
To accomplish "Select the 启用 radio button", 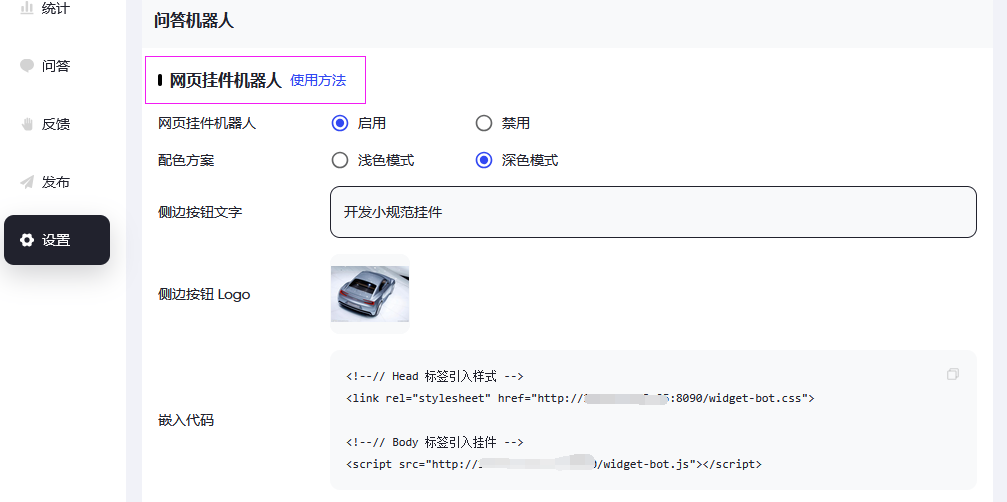I will click(x=340, y=123).
